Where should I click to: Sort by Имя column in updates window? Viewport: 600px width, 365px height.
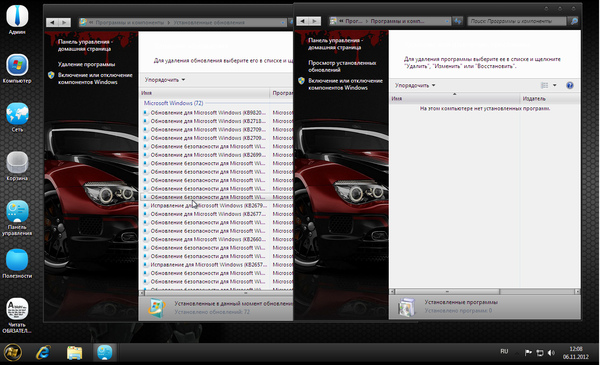(x=204, y=93)
